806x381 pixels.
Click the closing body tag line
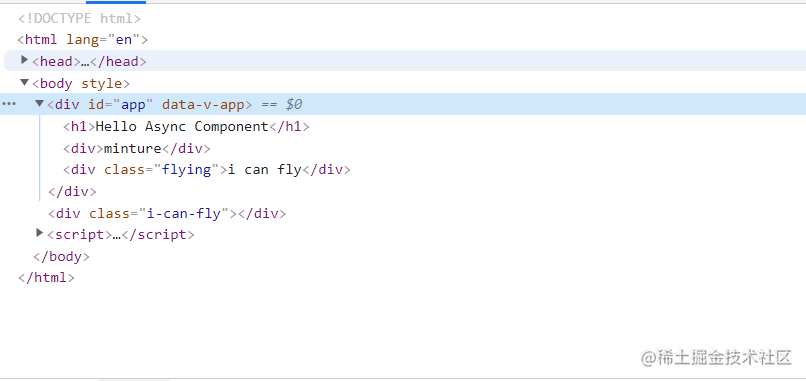61,257
